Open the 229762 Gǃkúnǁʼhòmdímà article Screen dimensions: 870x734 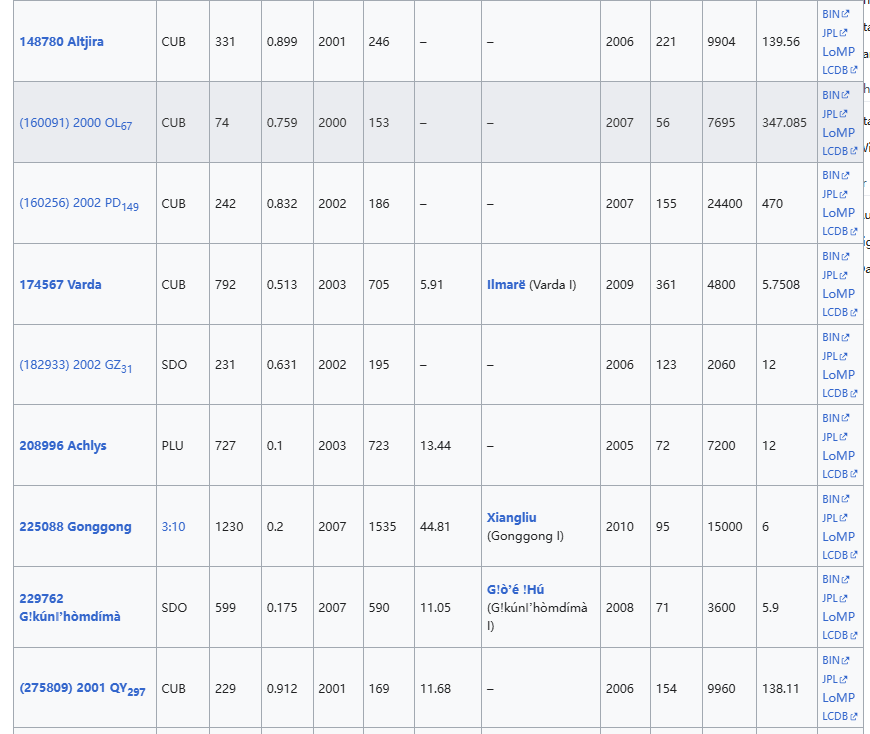point(69,607)
